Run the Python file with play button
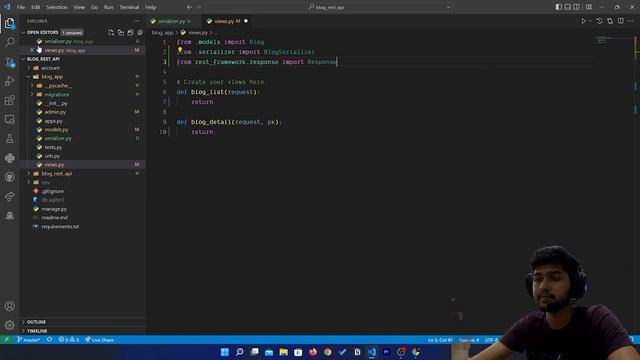 click(x=584, y=21)
